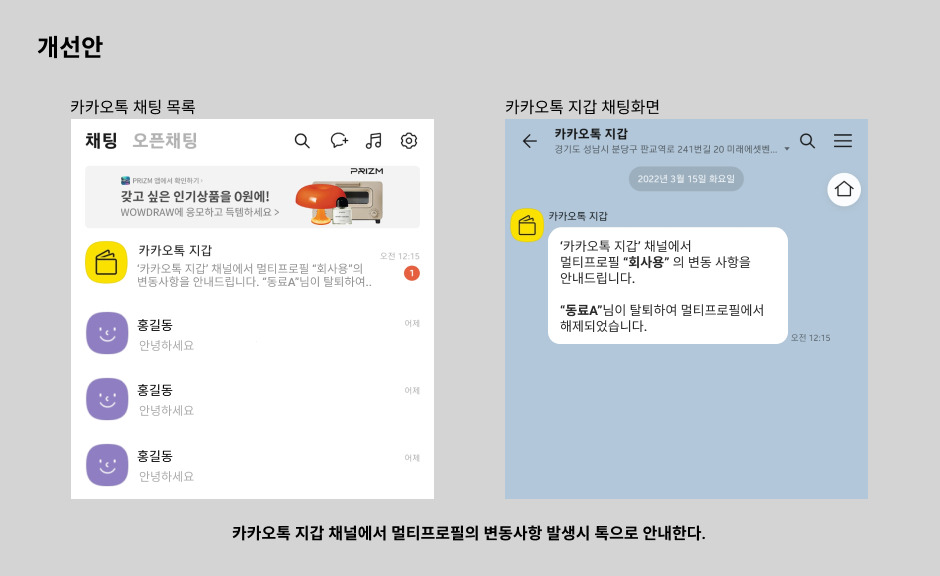Image resolution: width=940 pixels, height=576 pixels.
Task: Open the music note icon in chat list
Action: pyautogui.click(x=373, y=141)
